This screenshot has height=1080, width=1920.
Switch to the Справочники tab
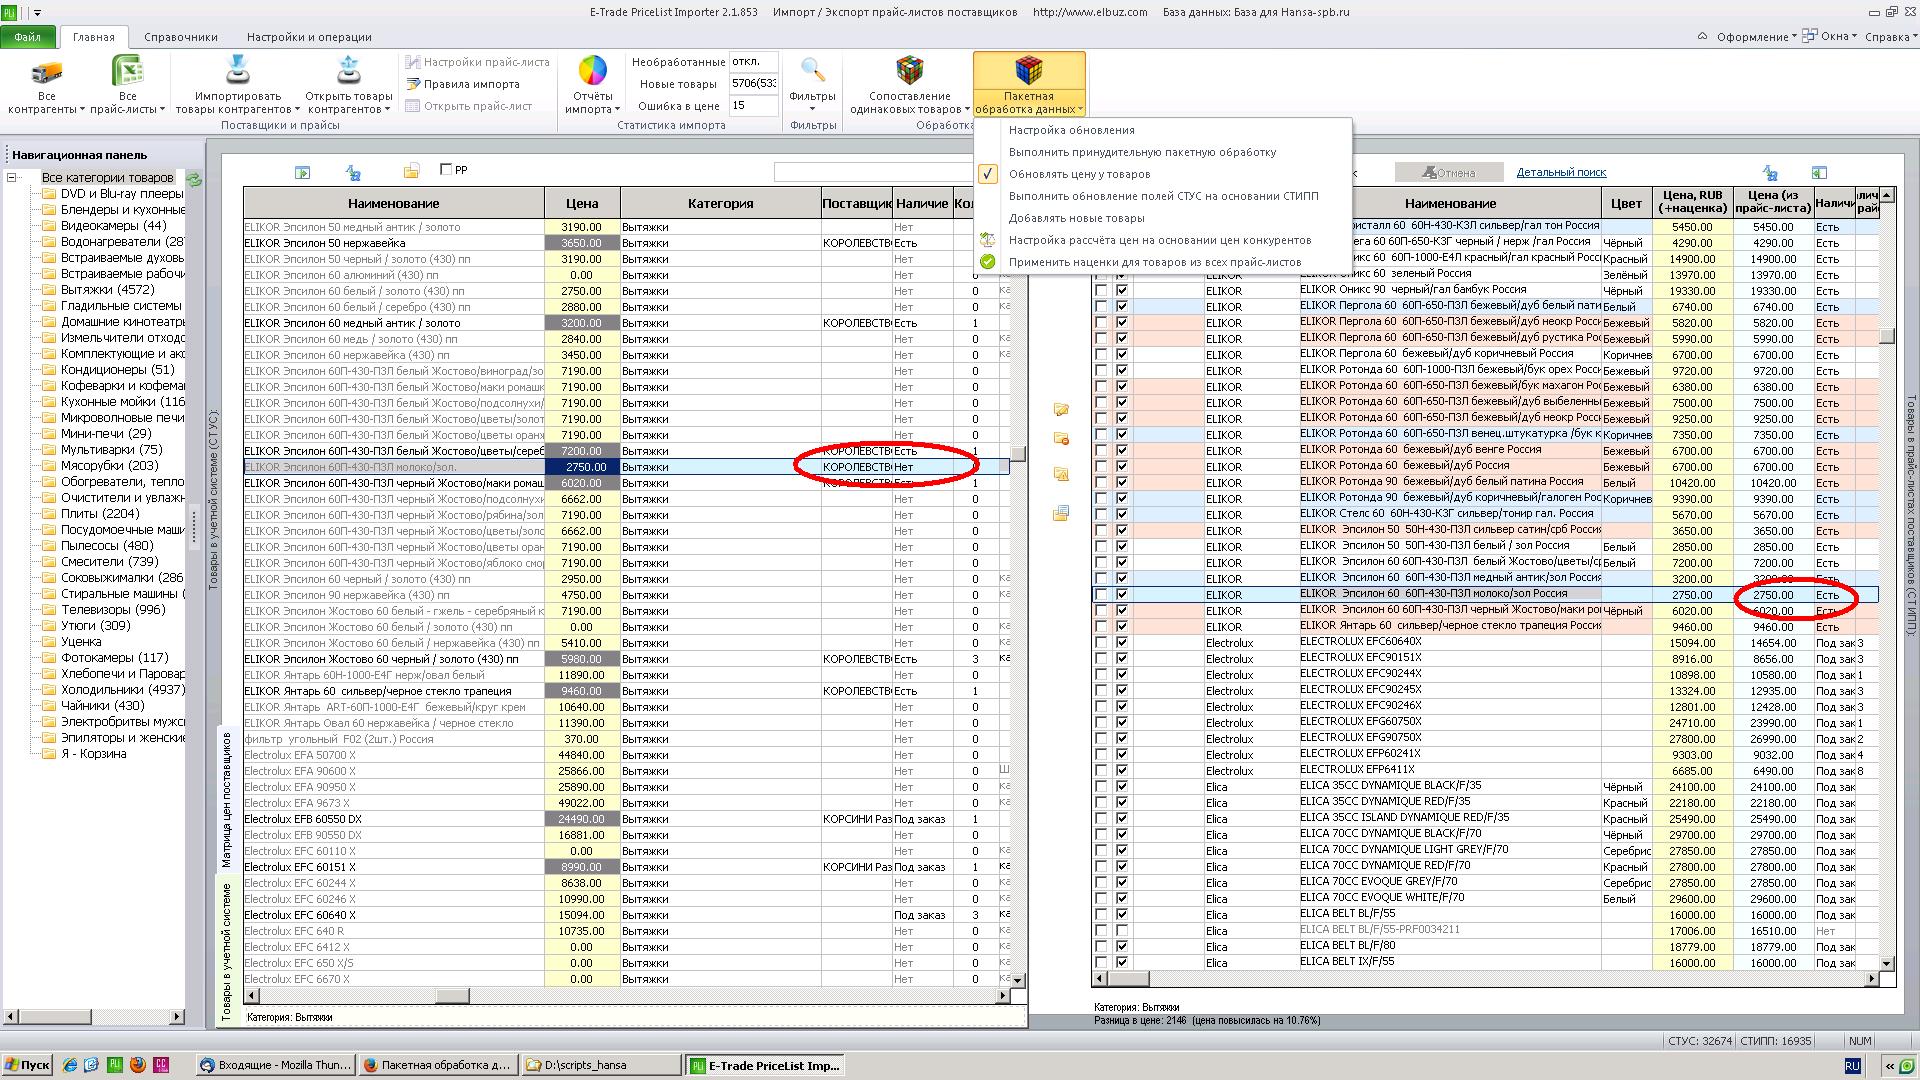pos(181,37)
